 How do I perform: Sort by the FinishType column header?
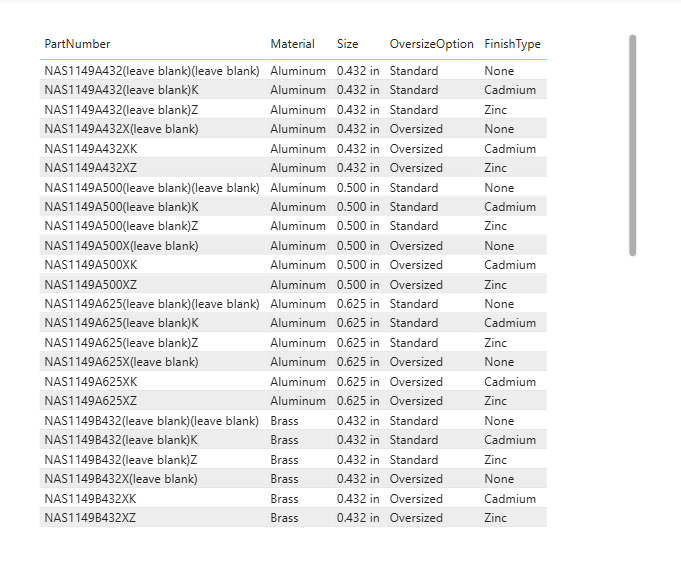tap(512, 44)
